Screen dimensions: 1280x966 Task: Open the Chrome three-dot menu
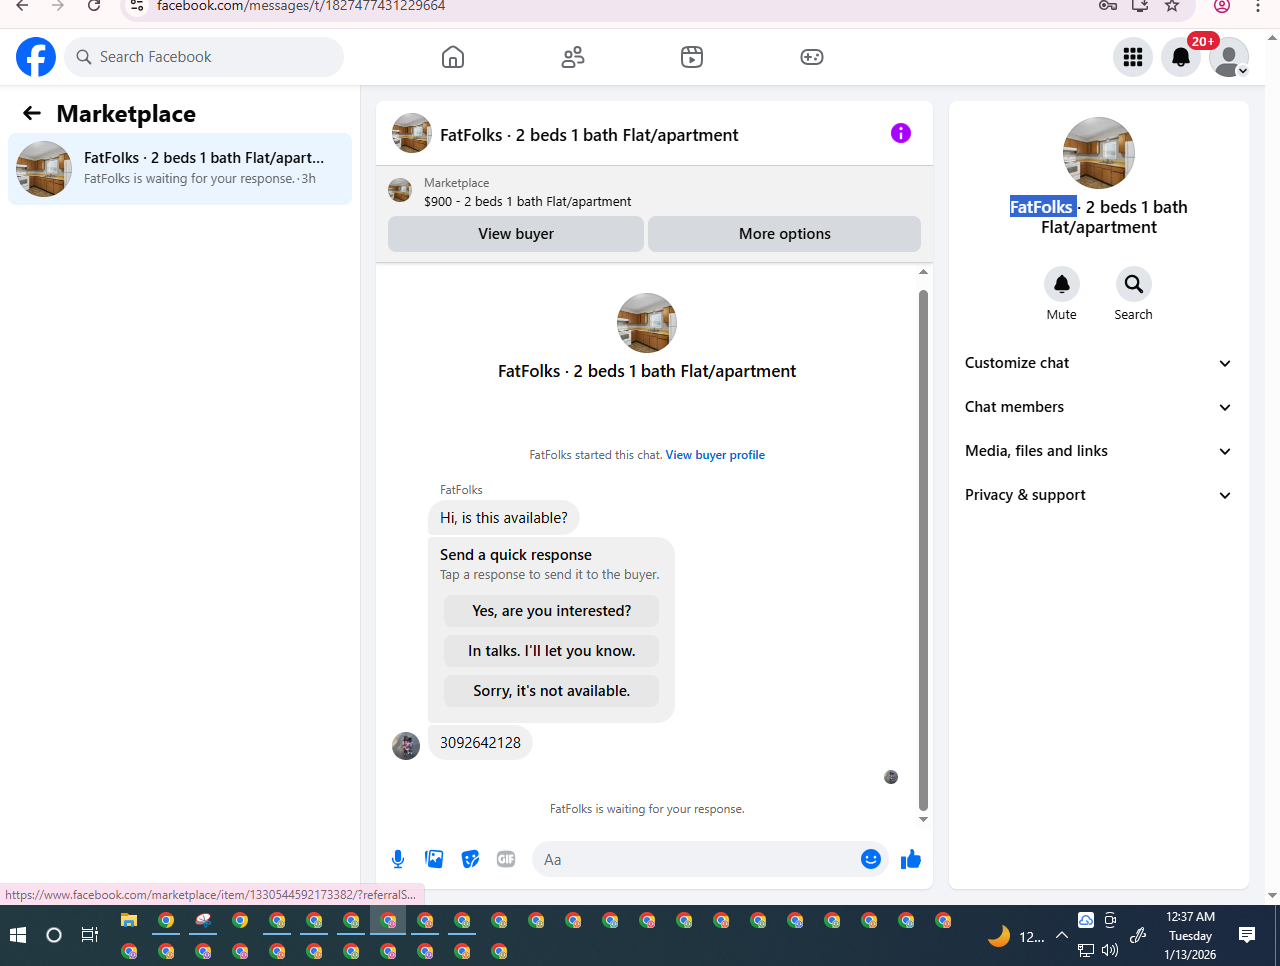(x=1258, y=6)
